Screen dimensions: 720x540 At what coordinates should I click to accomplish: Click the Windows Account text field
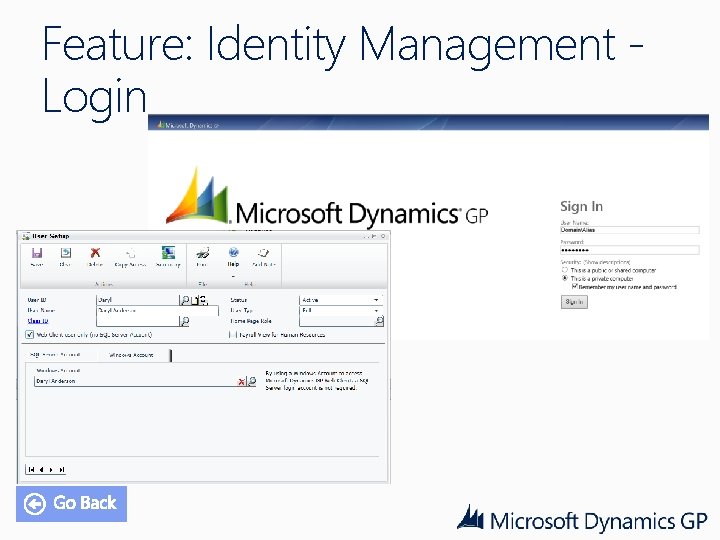(135, 381)
